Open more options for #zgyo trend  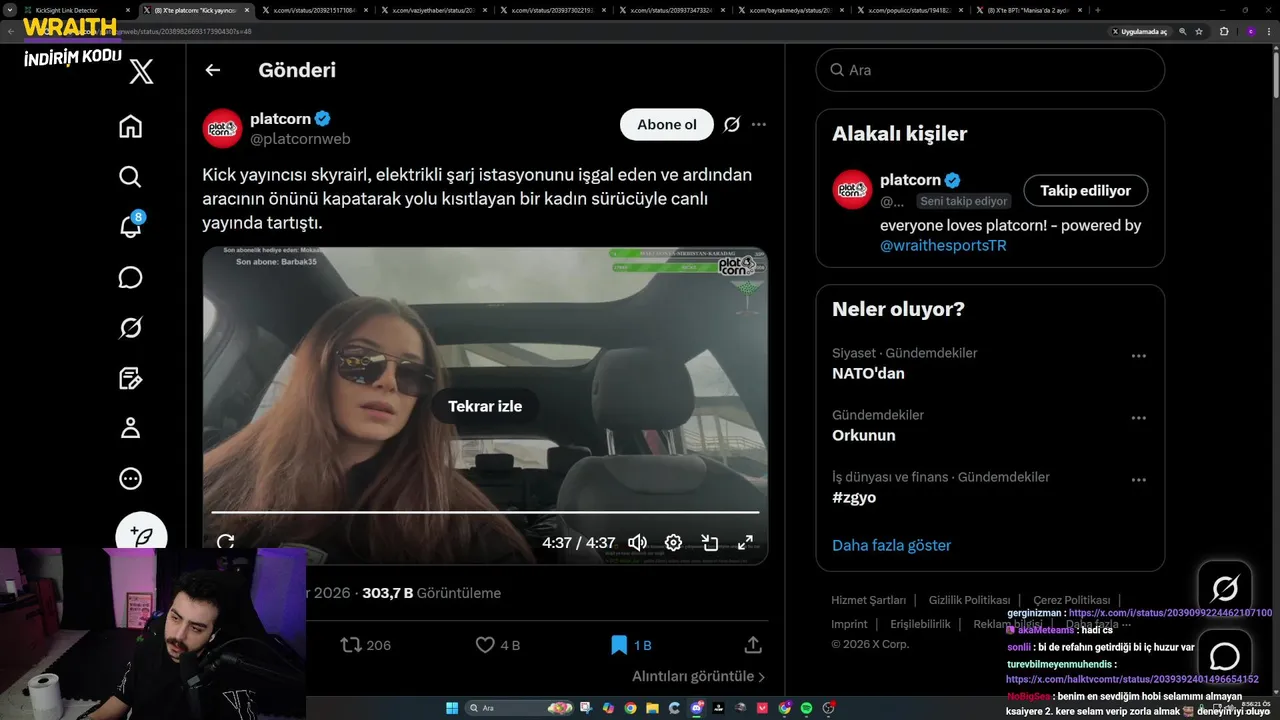pyautogui.click(x=1138, y=480)
